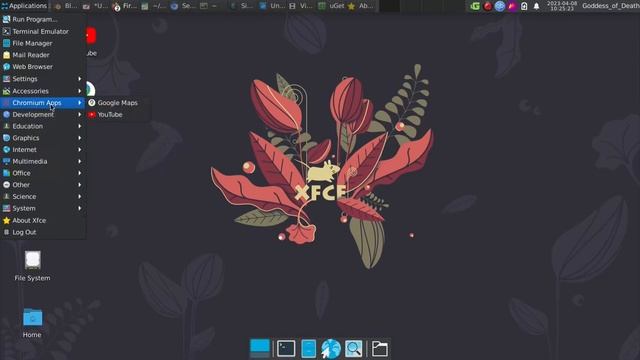640x360 pixels.
Task: Click the purple-pink tray icon
Action: click(512, 6)
